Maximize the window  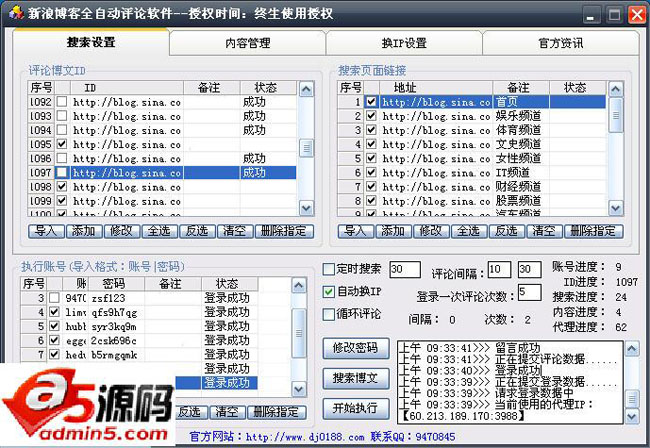coord(614,15)
